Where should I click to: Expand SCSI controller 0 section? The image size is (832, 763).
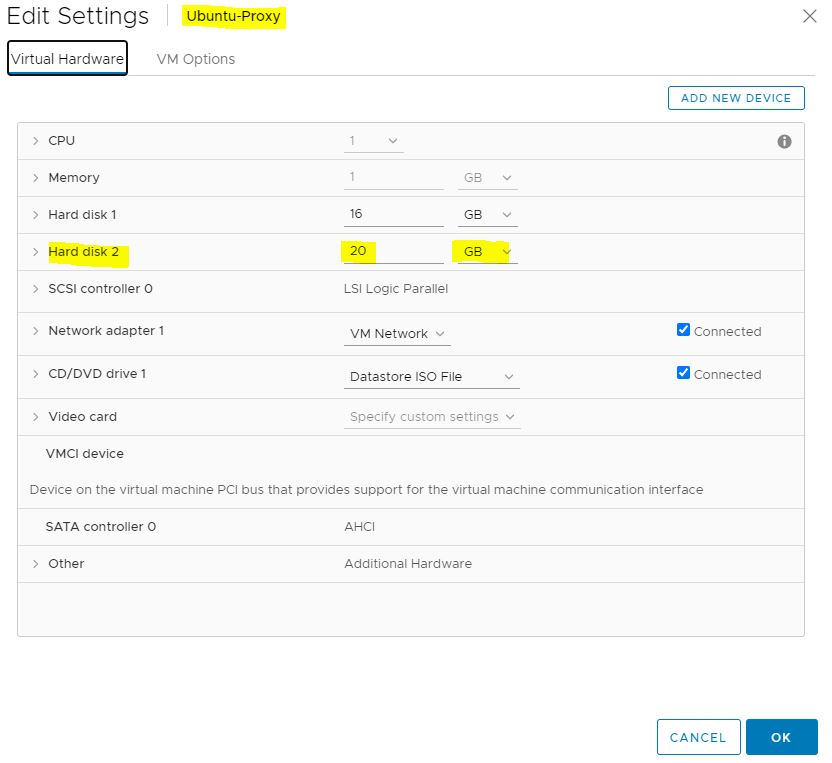coord(36,289)
